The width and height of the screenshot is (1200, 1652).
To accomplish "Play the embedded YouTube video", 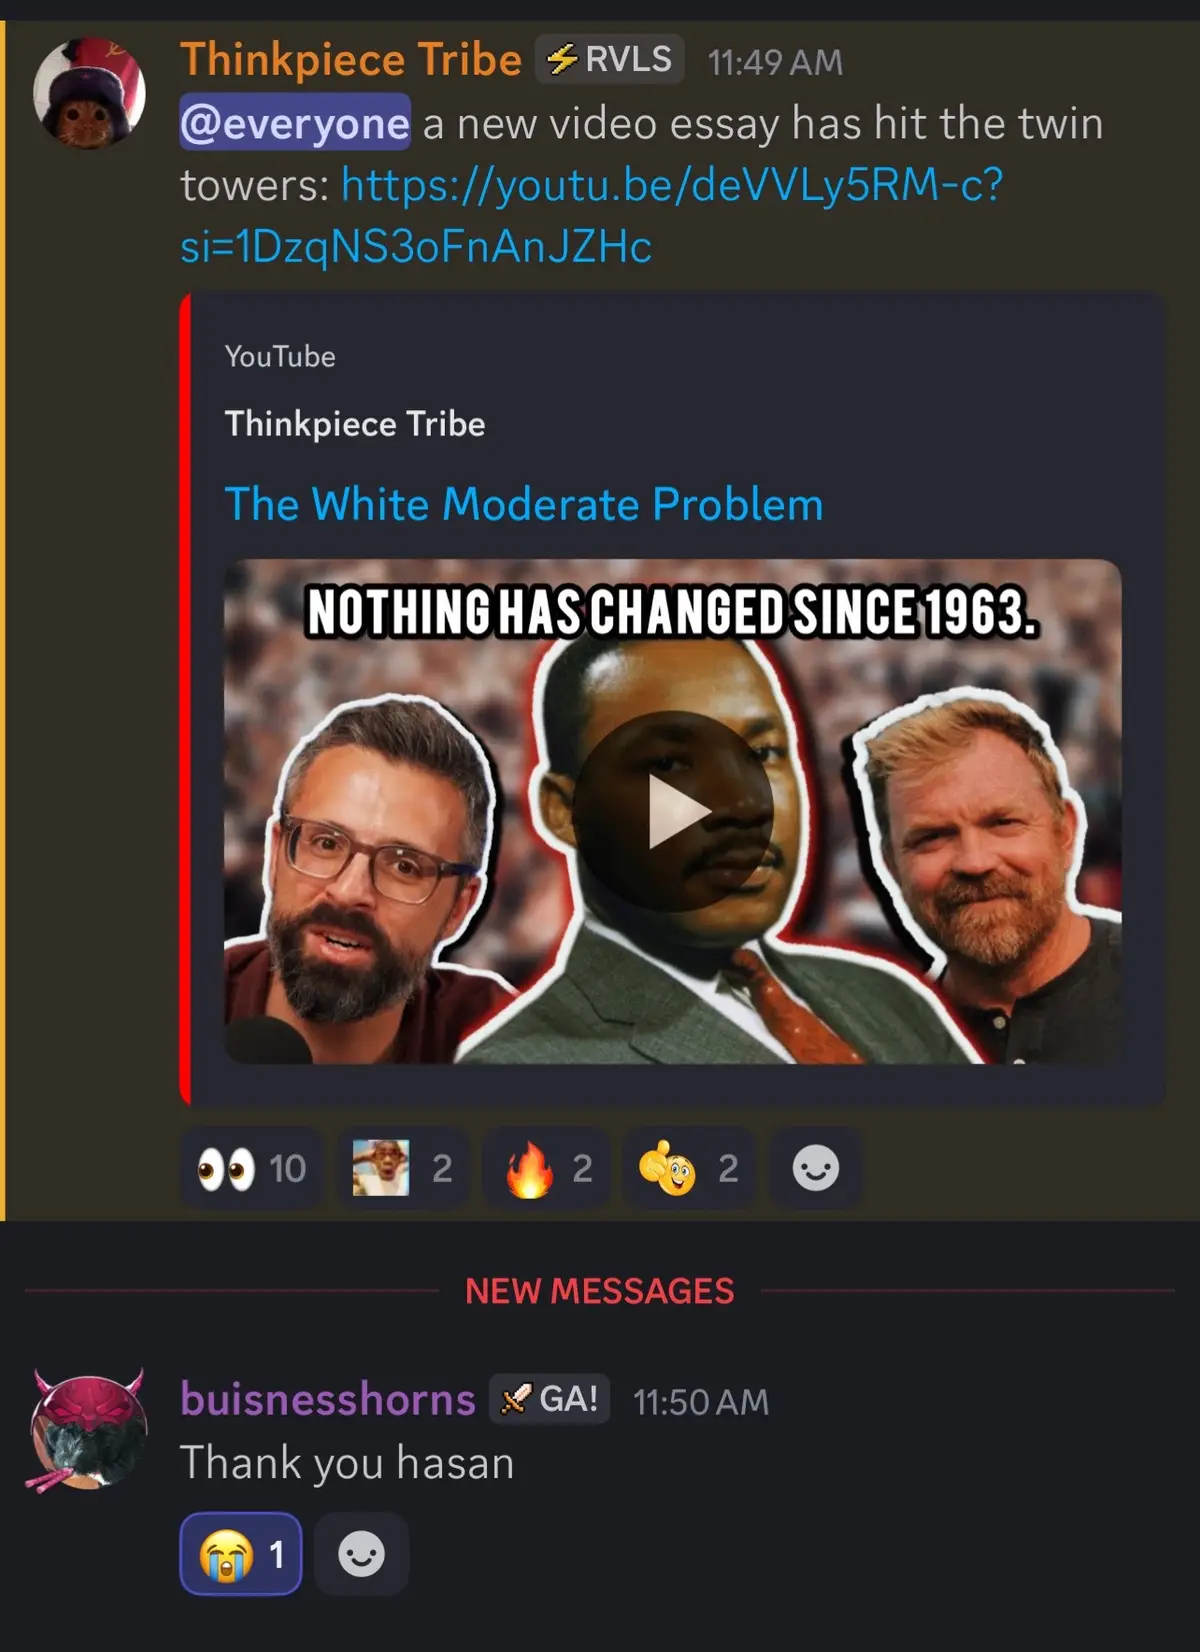I will pos(673,811).
